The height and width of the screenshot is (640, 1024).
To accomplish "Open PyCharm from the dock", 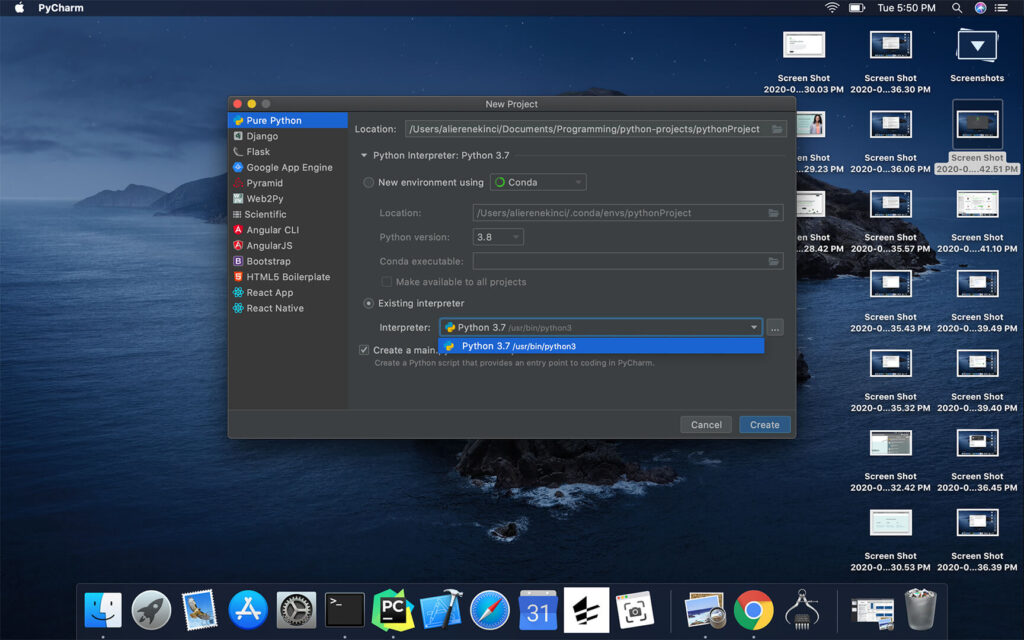I will [392, 611].
